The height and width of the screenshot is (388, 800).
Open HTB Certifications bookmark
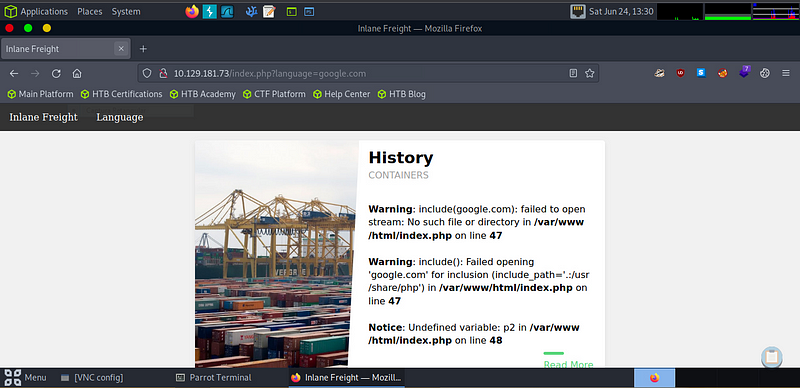pyautogui.click(x=121, y=94)
